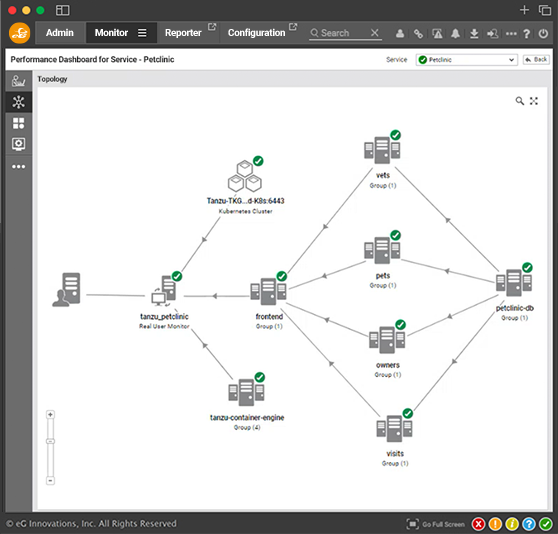
Task: Select the vets group node
Action: 382,149
